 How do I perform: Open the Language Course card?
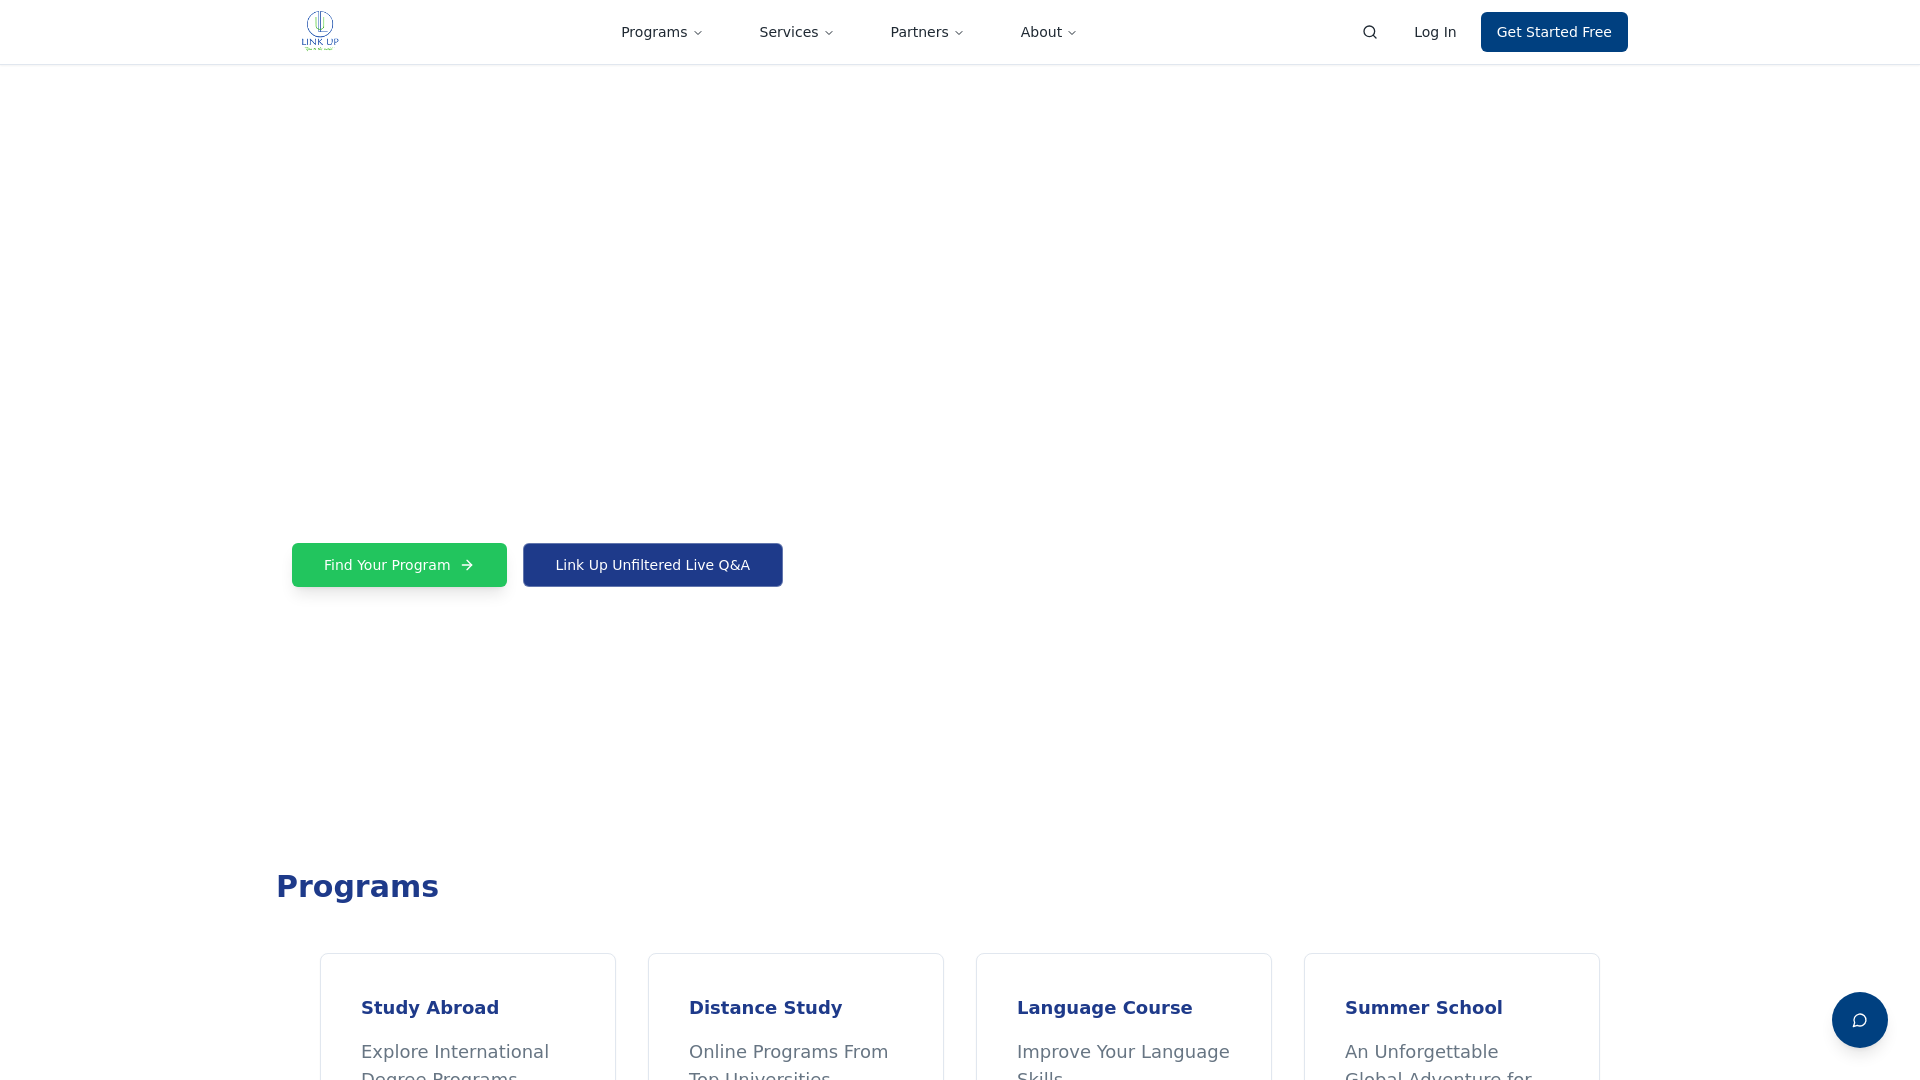(x=1124, y=1017)
